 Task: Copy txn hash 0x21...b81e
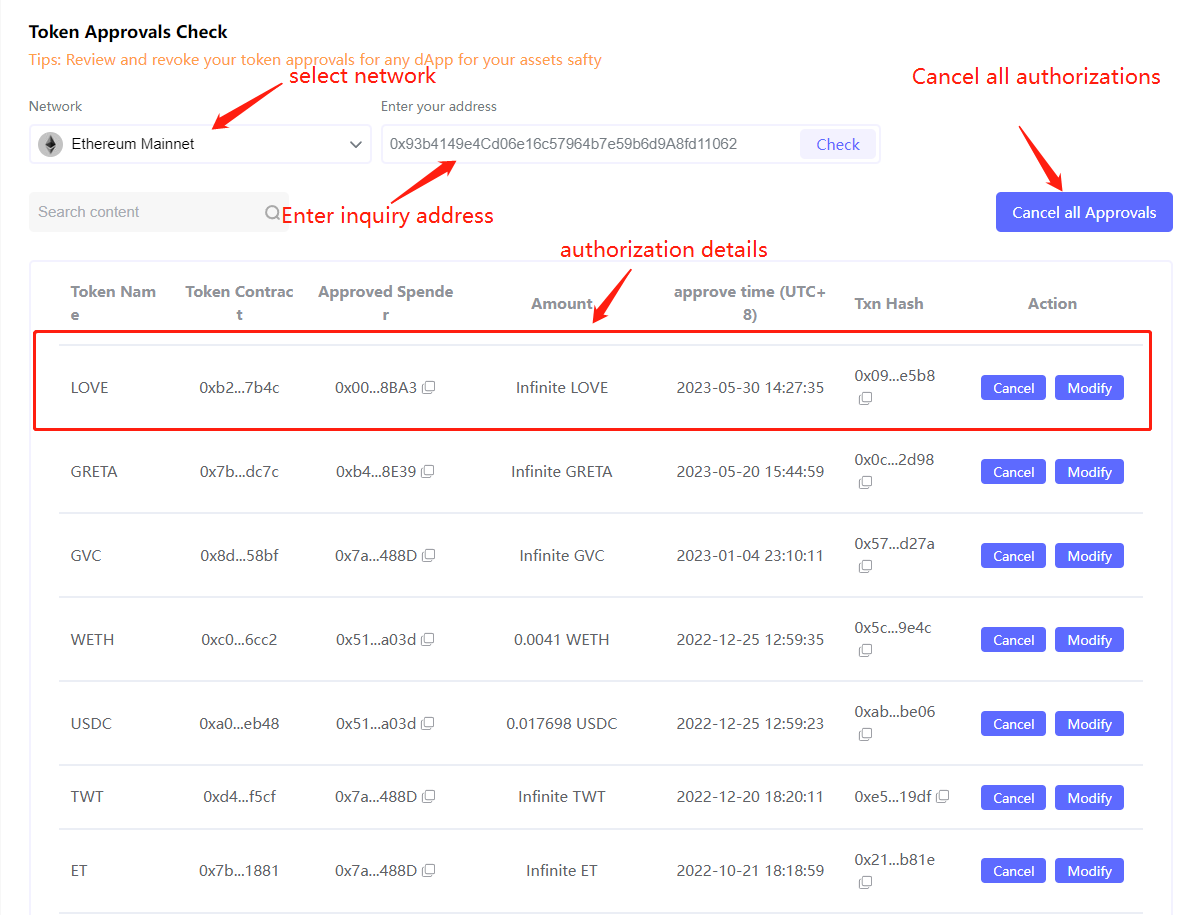[865, 882]
